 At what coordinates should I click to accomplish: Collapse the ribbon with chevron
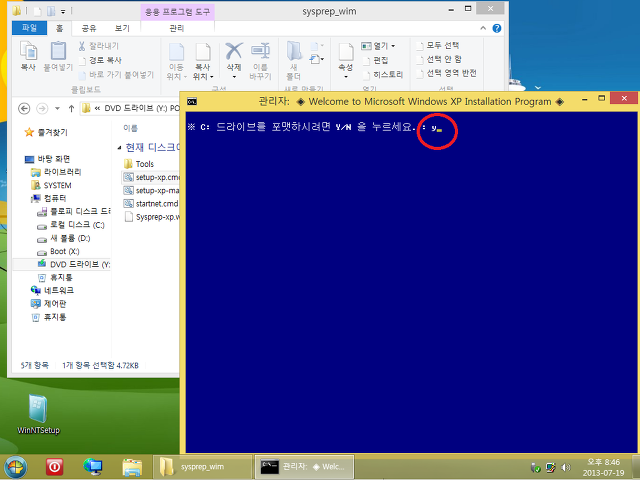tap(483, 28)
